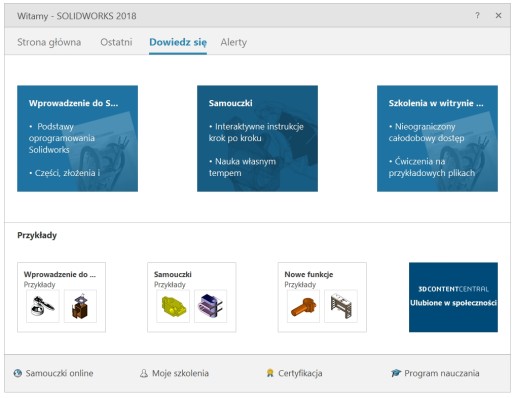
Task: Open the brown assembly example thumbnail
Action: 80,306
